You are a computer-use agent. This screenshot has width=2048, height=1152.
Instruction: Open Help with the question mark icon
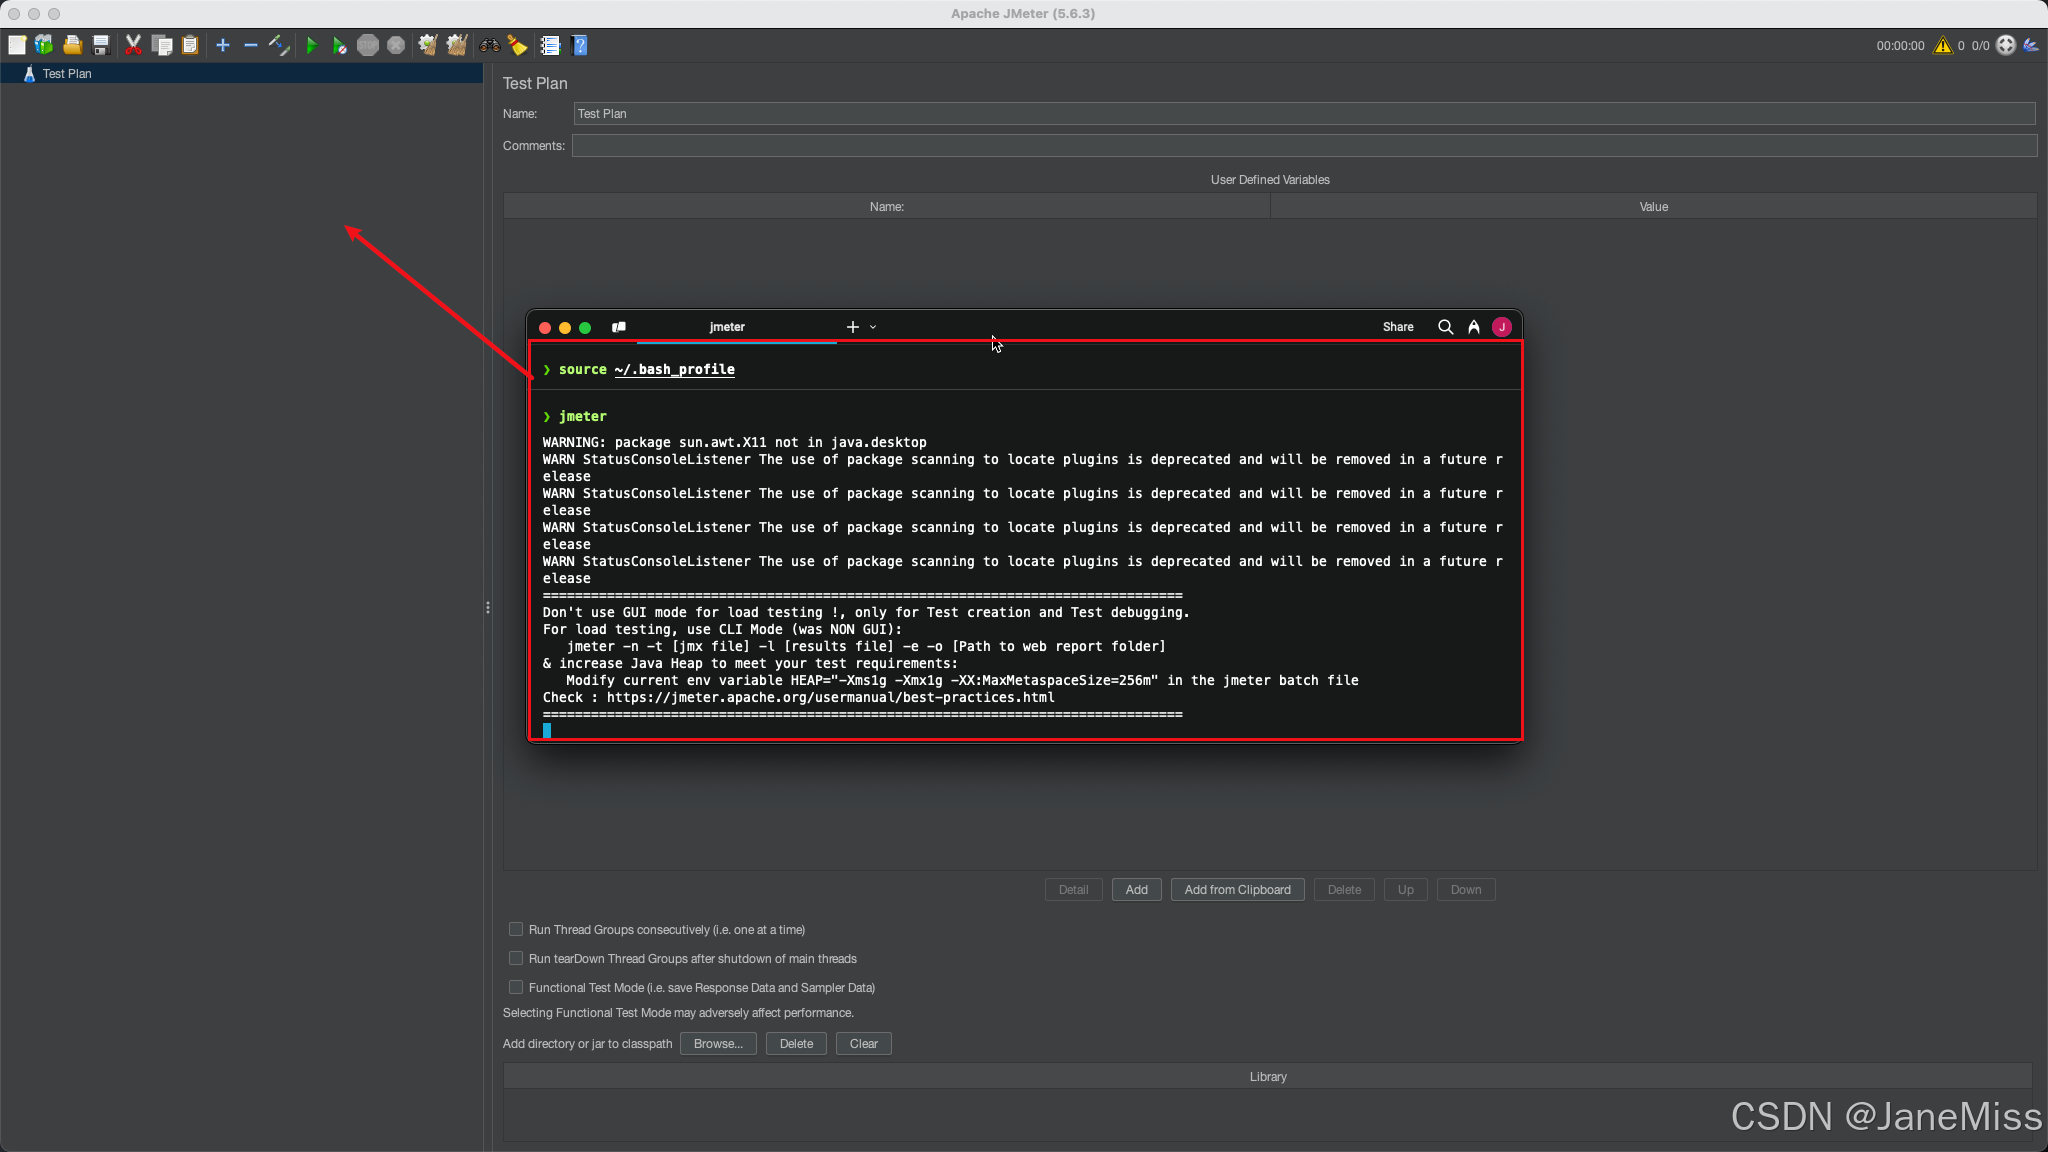[579, 45]
